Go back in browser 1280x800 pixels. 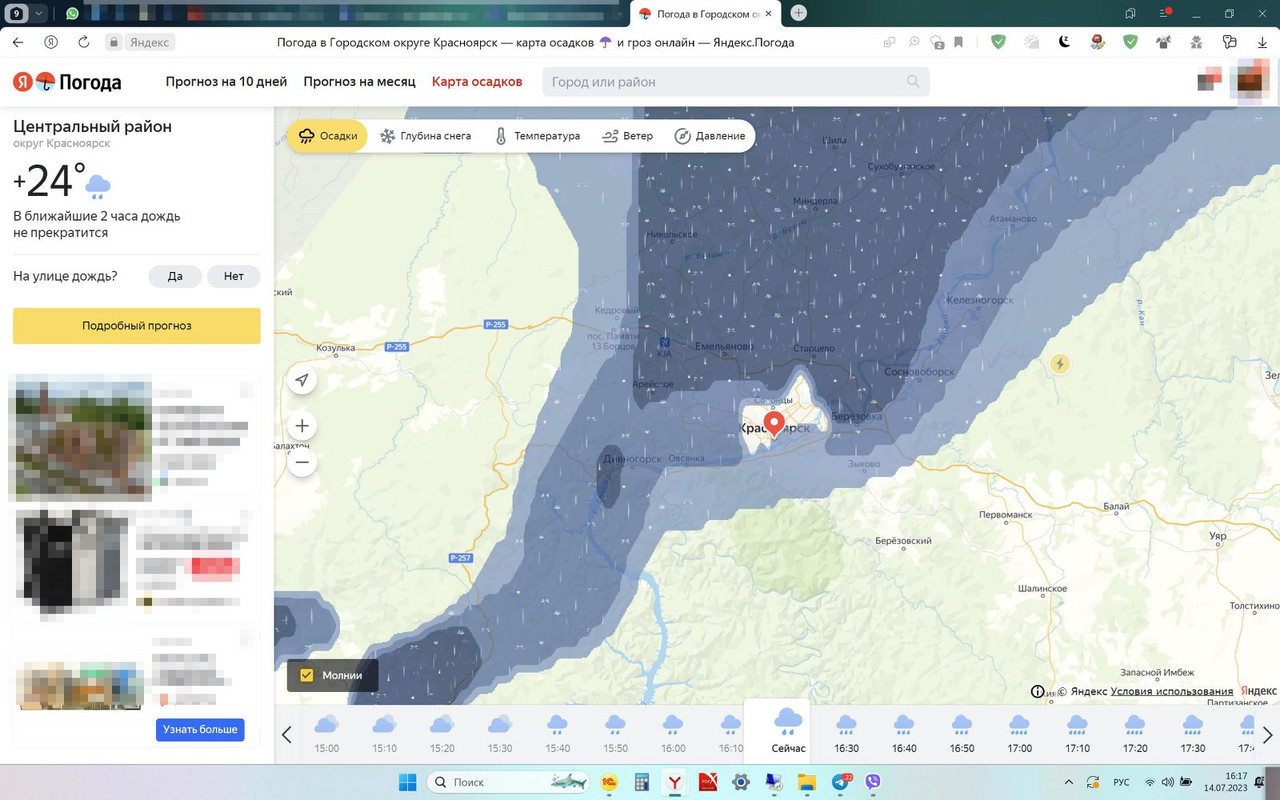click(x=18, y=42)
